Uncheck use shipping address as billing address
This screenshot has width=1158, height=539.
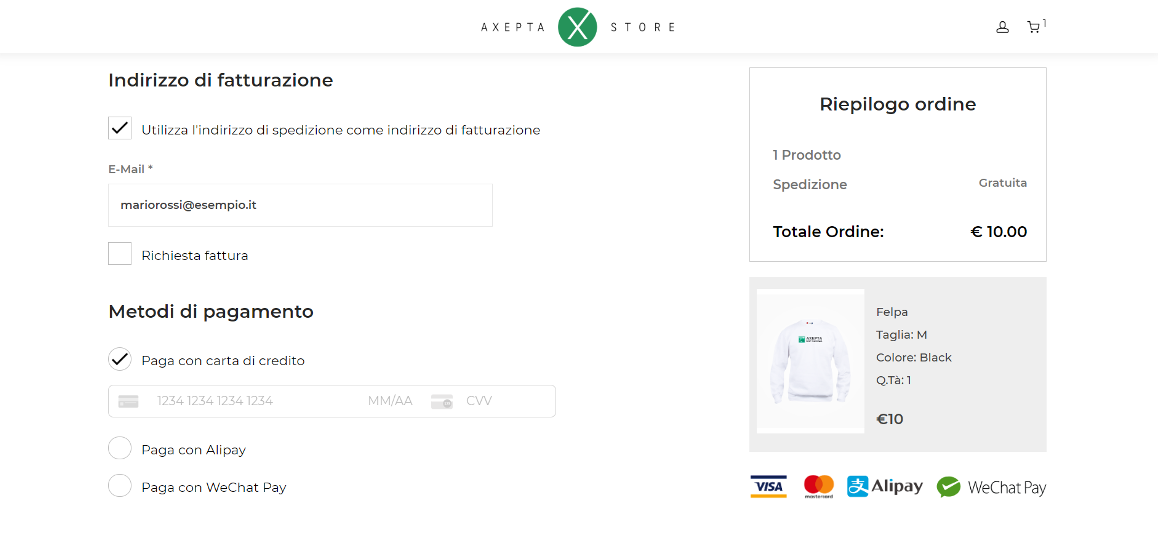point(120,128)
